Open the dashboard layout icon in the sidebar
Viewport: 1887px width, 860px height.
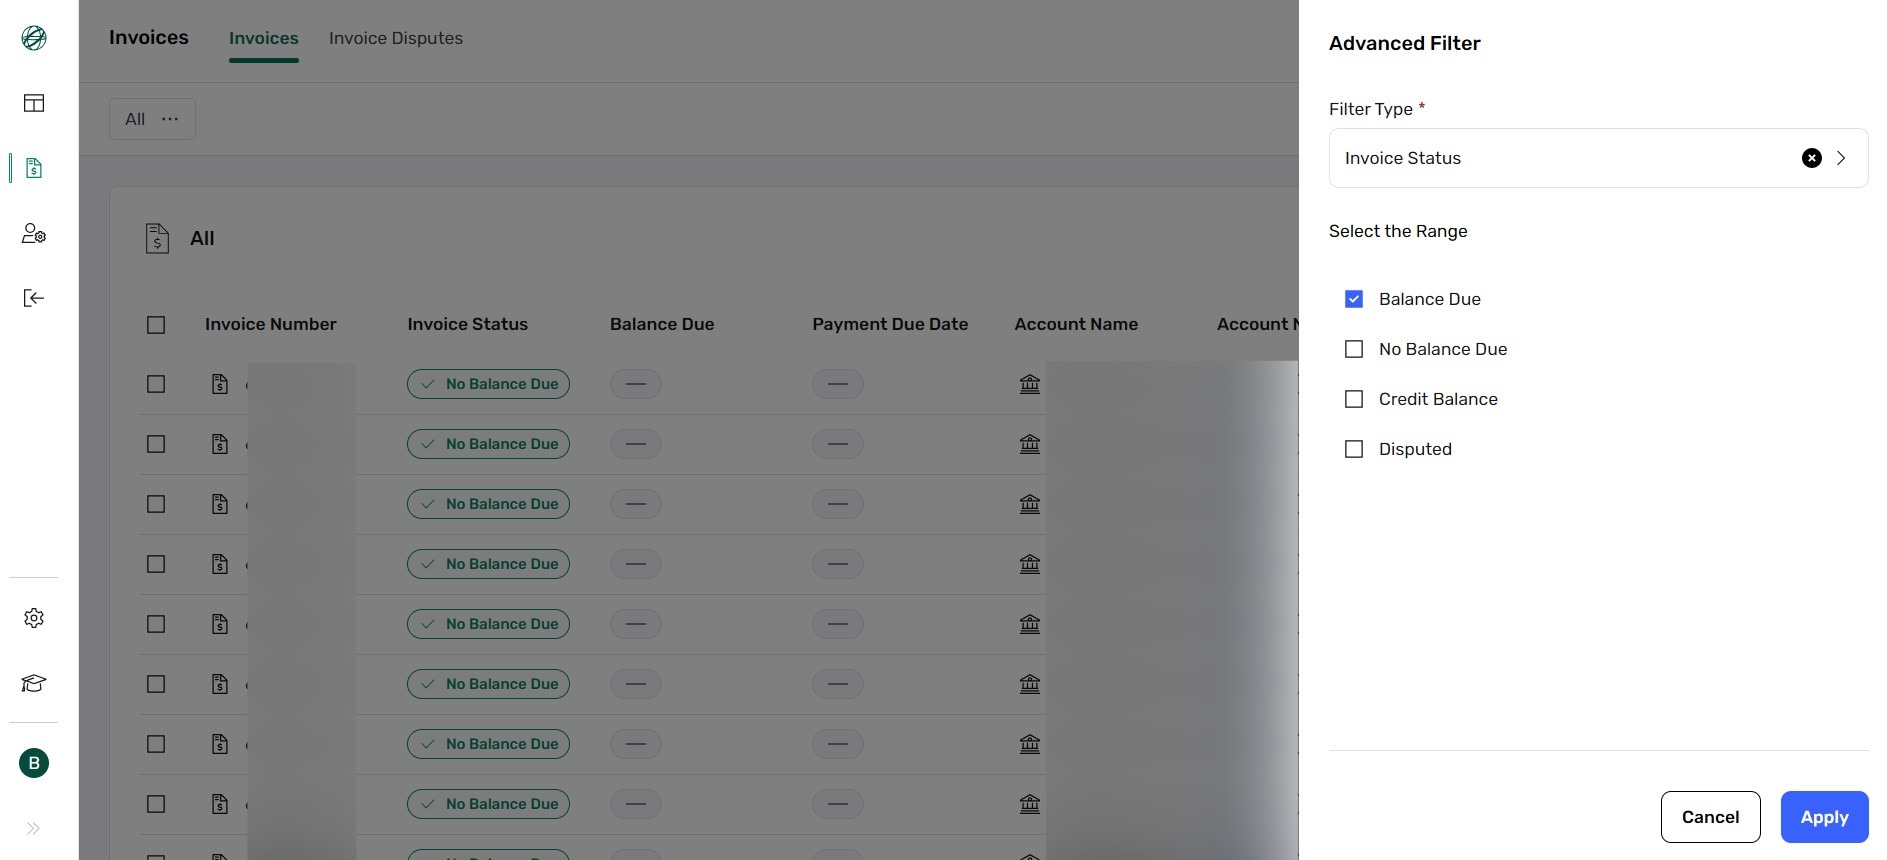tap(34, 103)
